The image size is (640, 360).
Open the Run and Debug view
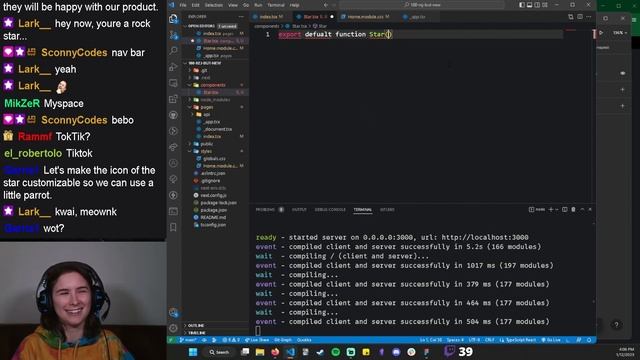coord(173,67)
